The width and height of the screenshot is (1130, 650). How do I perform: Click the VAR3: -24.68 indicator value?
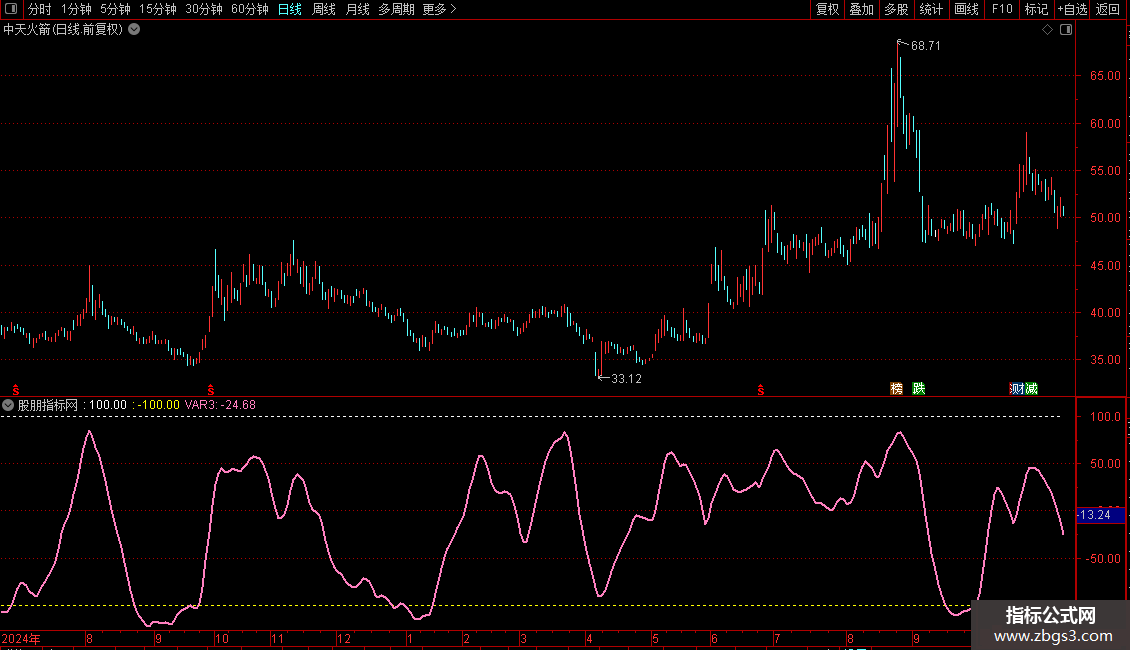[220, 405]
